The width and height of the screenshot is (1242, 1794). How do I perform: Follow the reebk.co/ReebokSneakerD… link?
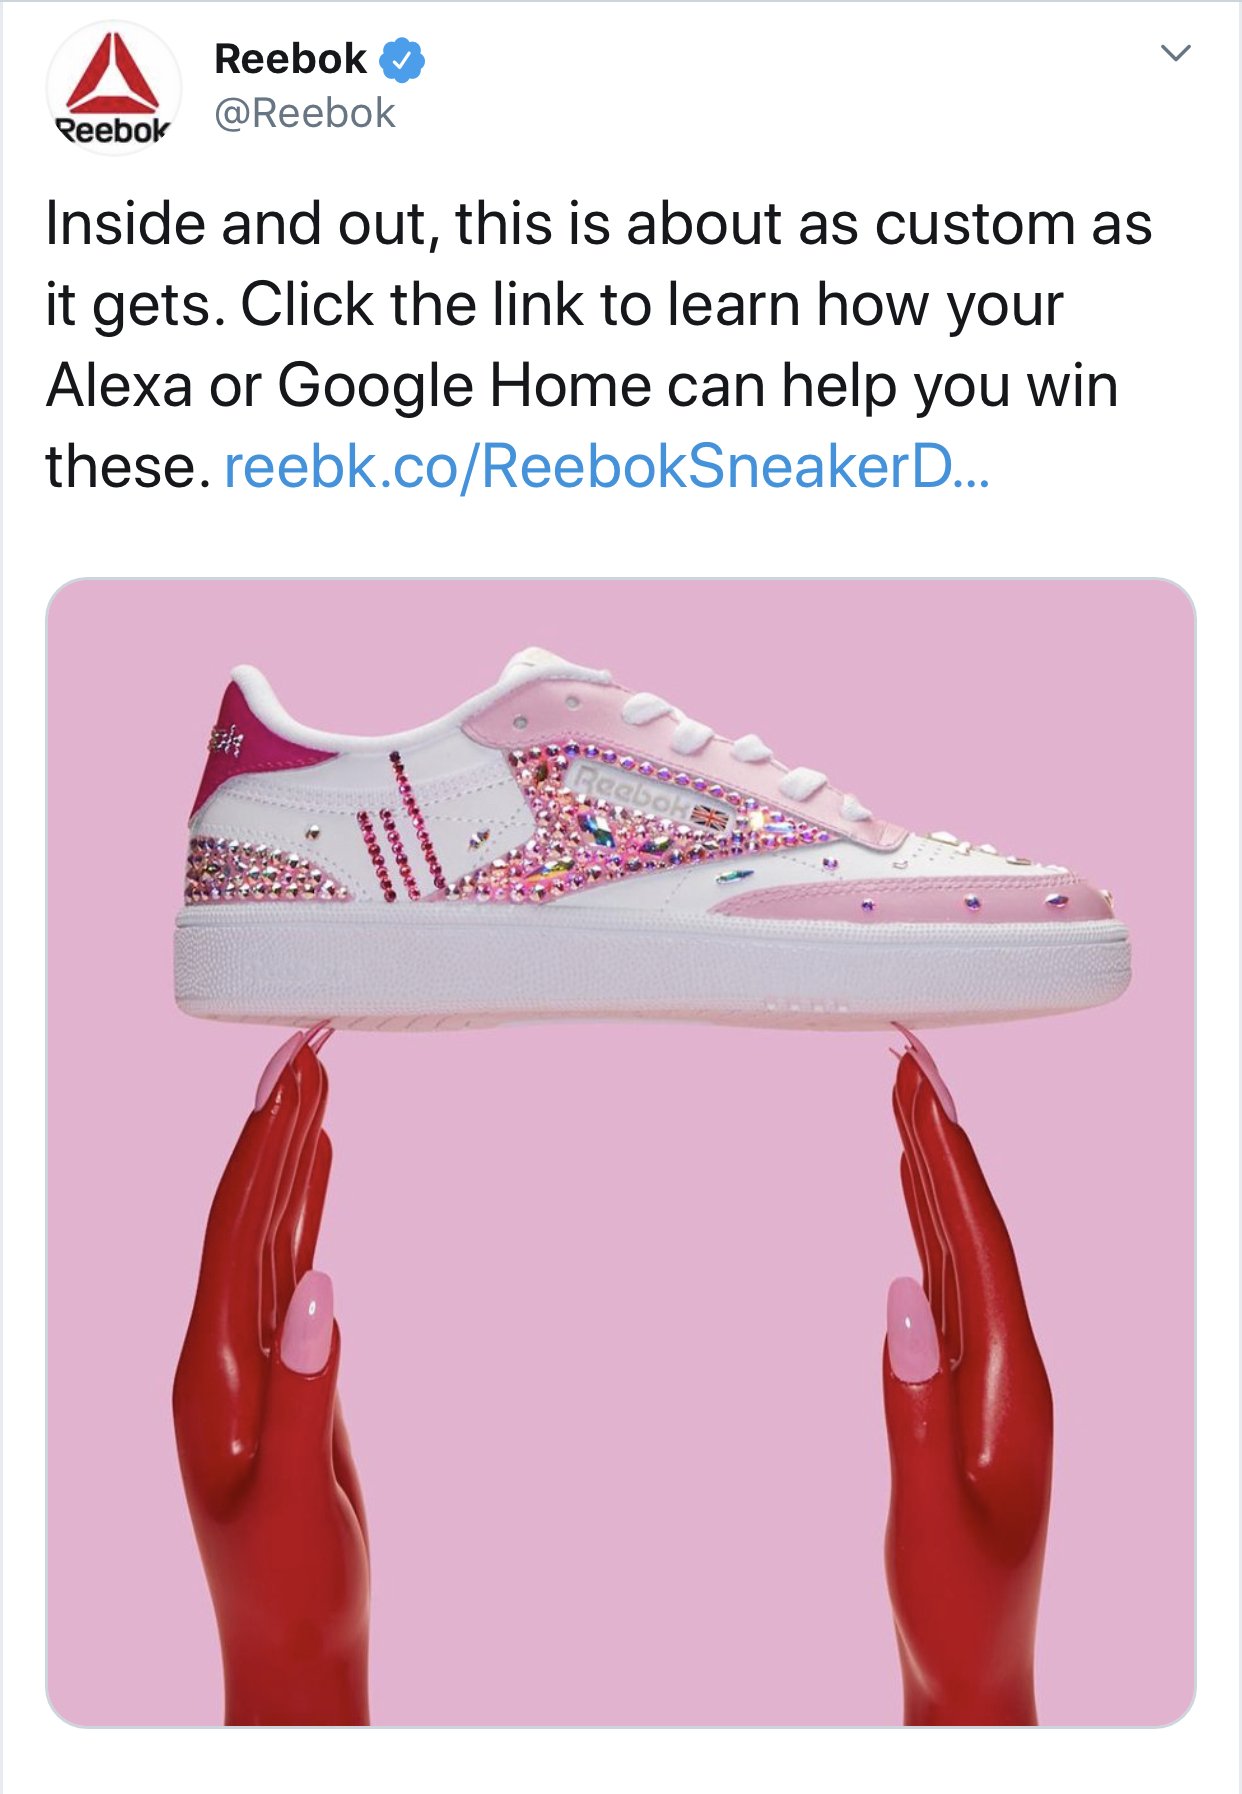(607, 466)
